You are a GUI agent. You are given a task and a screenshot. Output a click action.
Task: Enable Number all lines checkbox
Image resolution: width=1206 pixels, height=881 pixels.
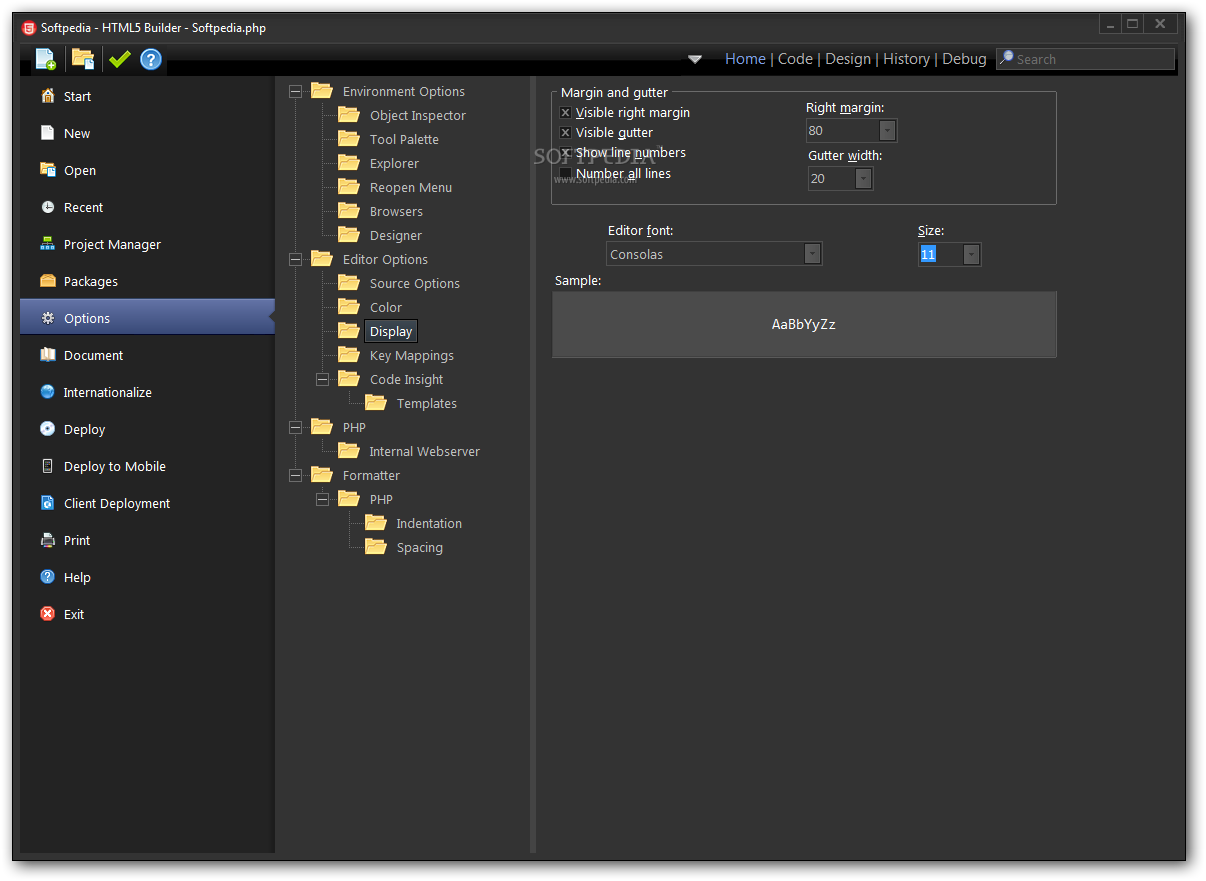565,173
